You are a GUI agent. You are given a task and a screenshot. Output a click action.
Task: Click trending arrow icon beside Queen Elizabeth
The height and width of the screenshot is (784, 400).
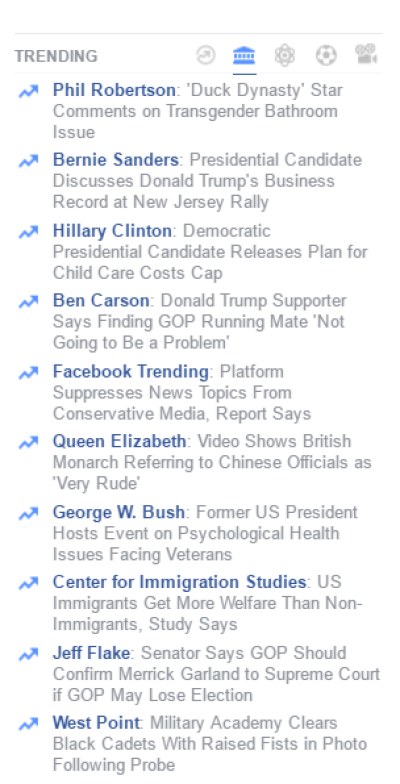28,443
